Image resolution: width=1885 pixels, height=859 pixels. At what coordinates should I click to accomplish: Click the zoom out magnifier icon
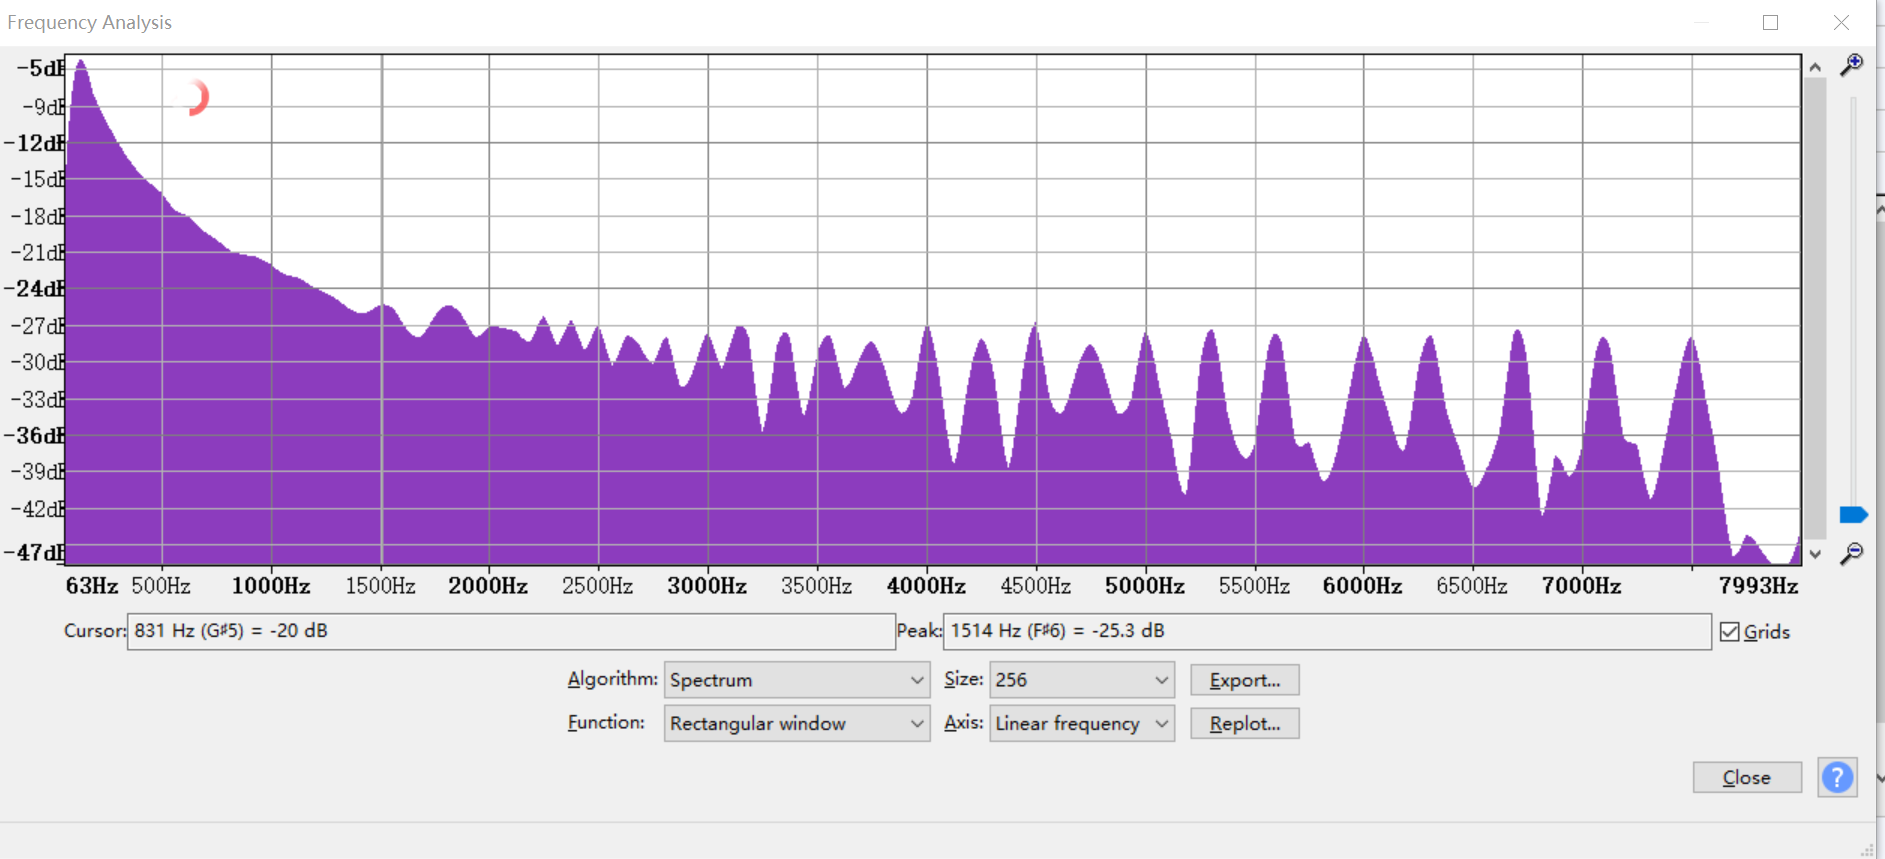(1851, 554)
